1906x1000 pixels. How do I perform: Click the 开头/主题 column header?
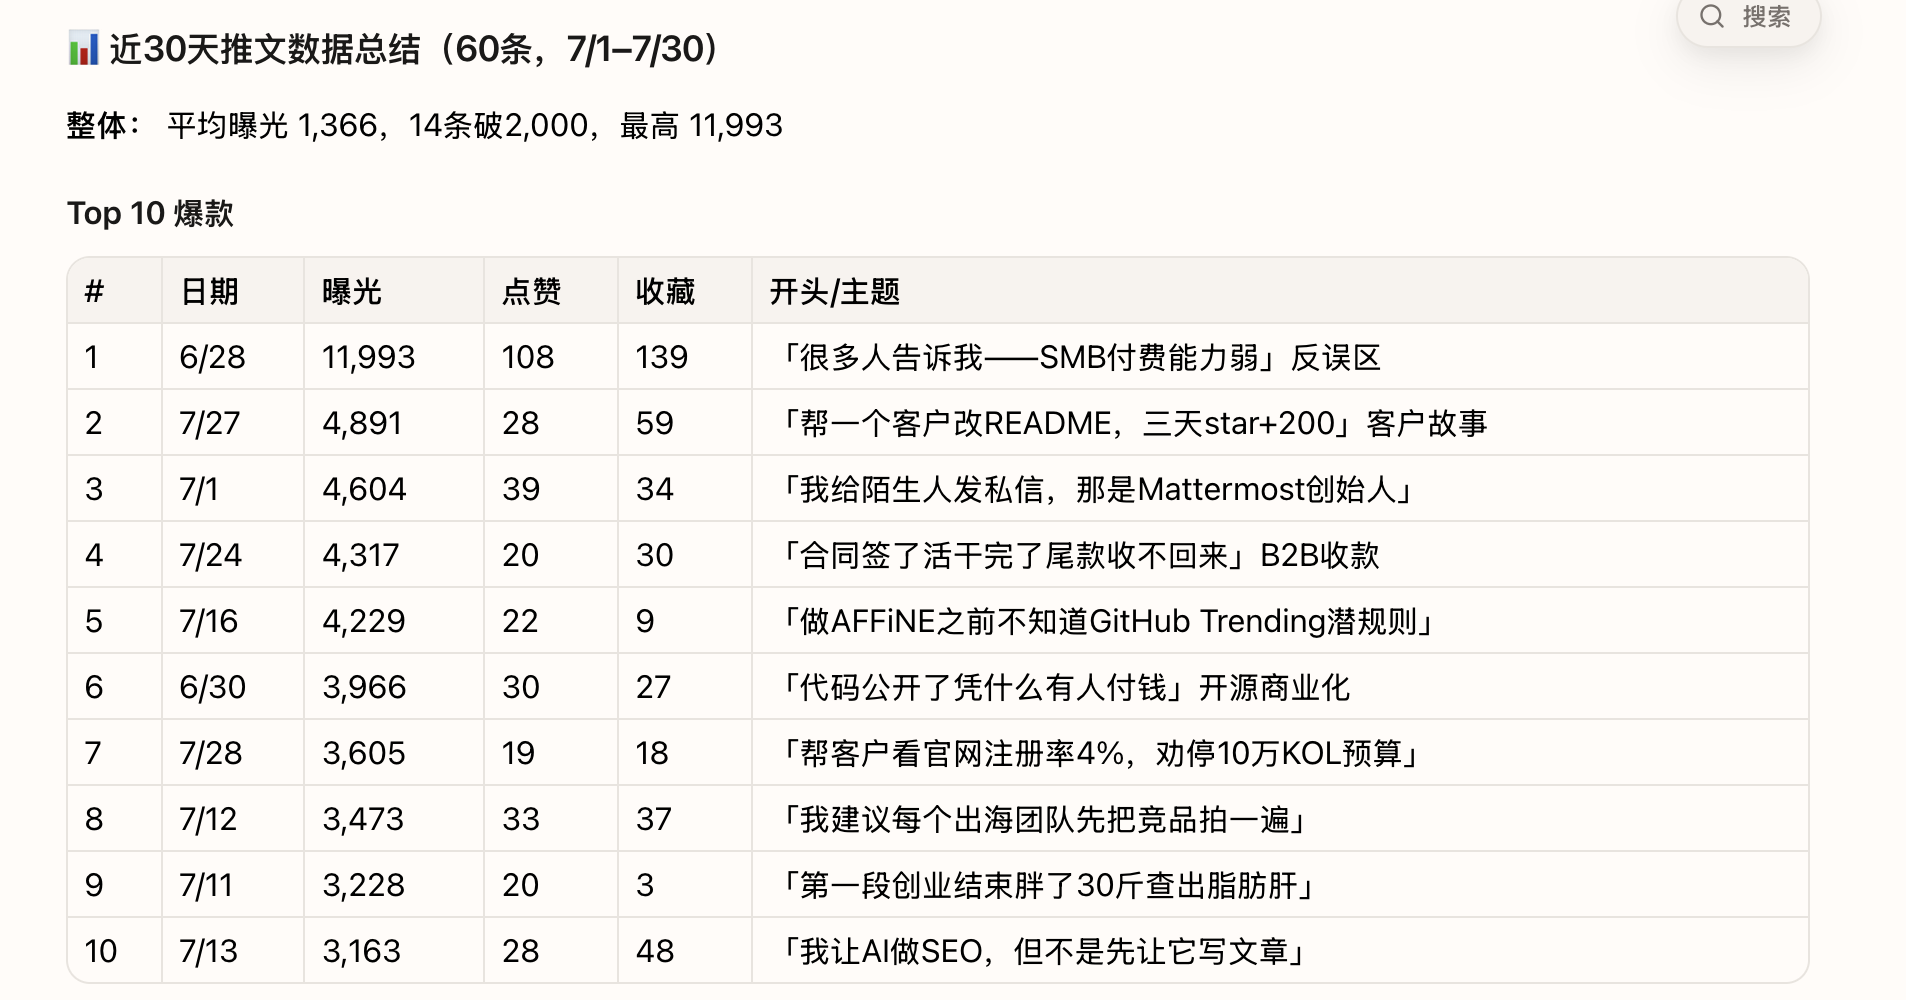click(835, 291)
